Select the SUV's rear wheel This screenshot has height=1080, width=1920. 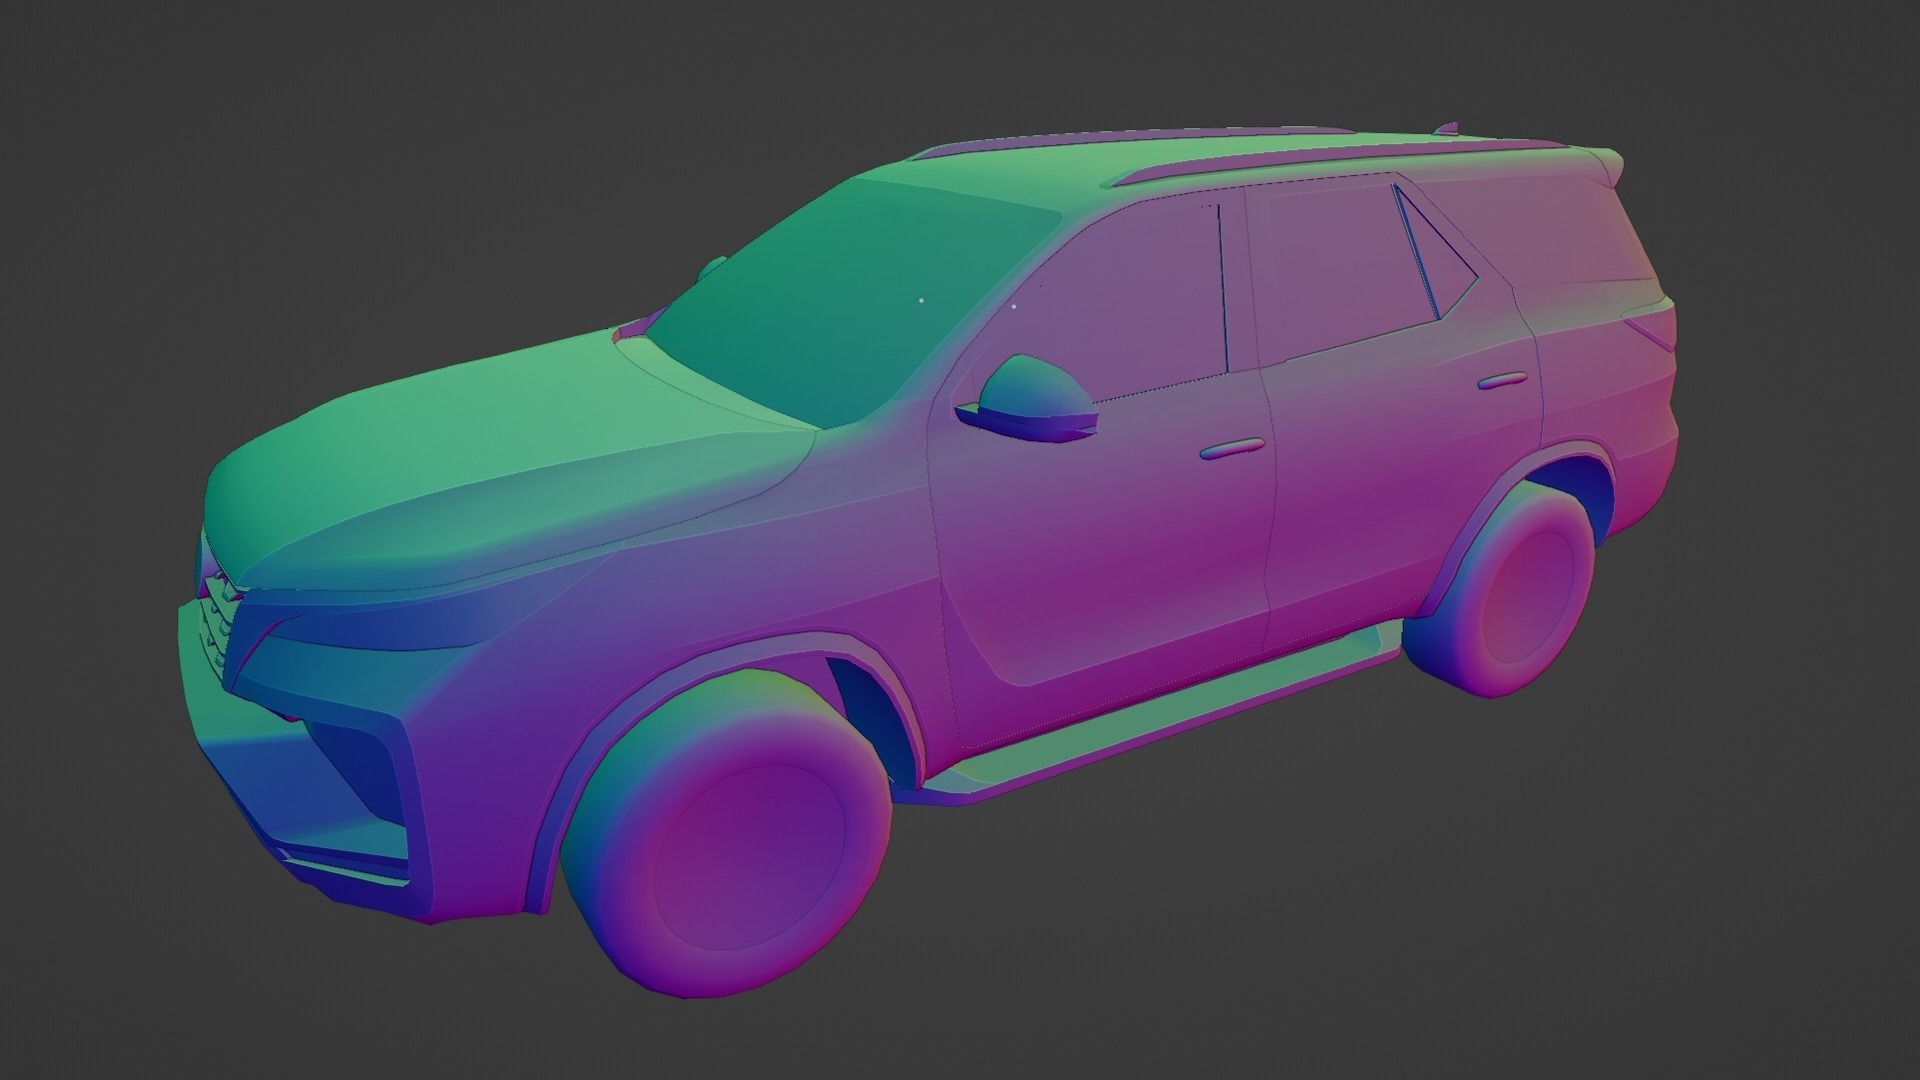[x=1500, y=590]
